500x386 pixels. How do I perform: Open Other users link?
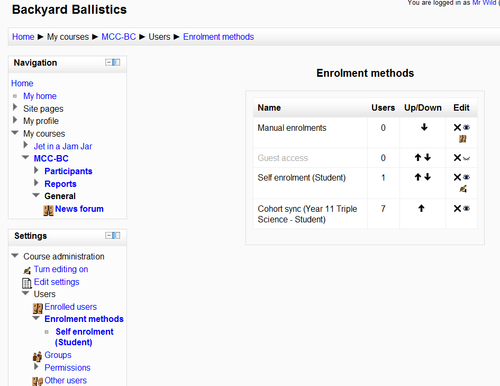click(x=66, y=380)
